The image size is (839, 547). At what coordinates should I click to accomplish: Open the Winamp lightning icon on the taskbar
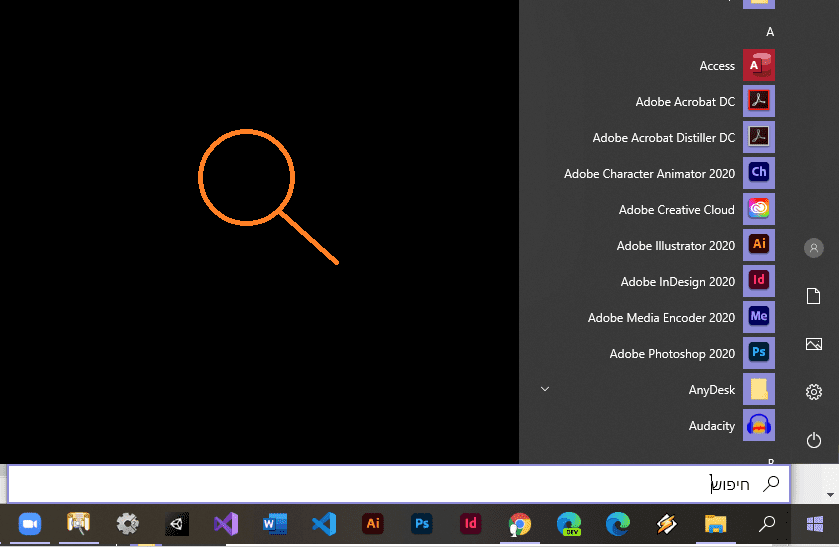click(666, 524)
